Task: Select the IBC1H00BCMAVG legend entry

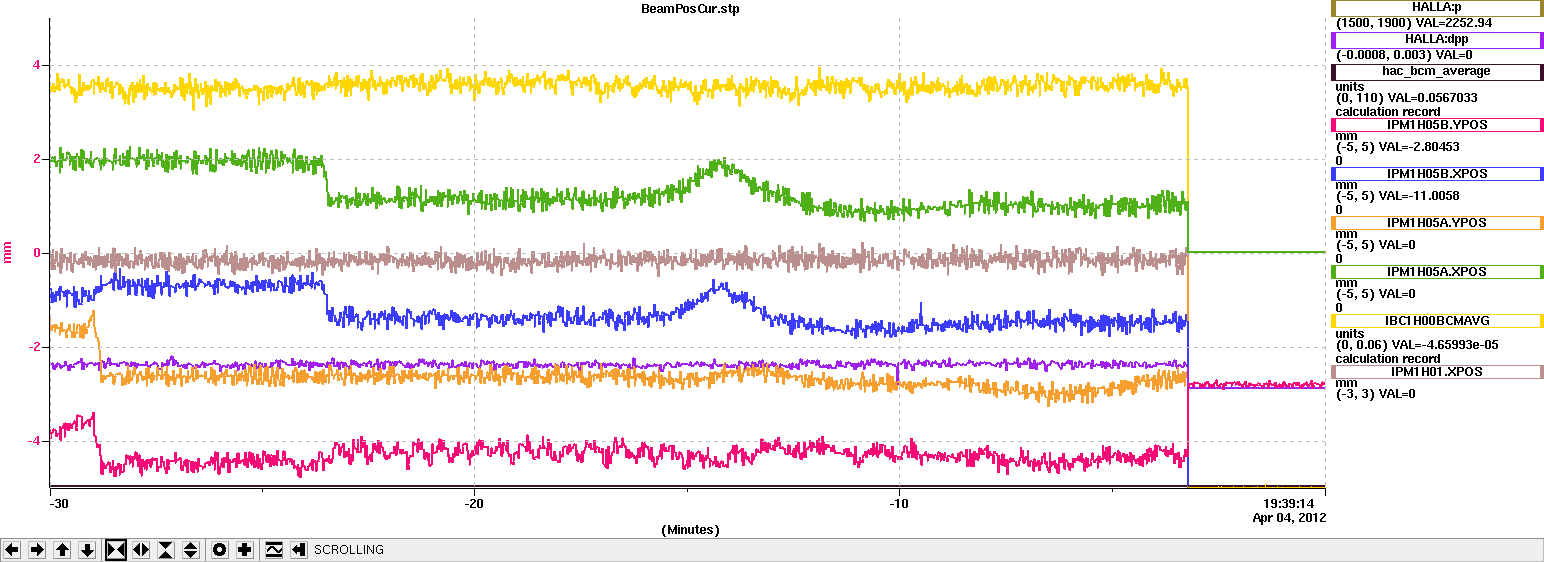Action: point(1436,321)
